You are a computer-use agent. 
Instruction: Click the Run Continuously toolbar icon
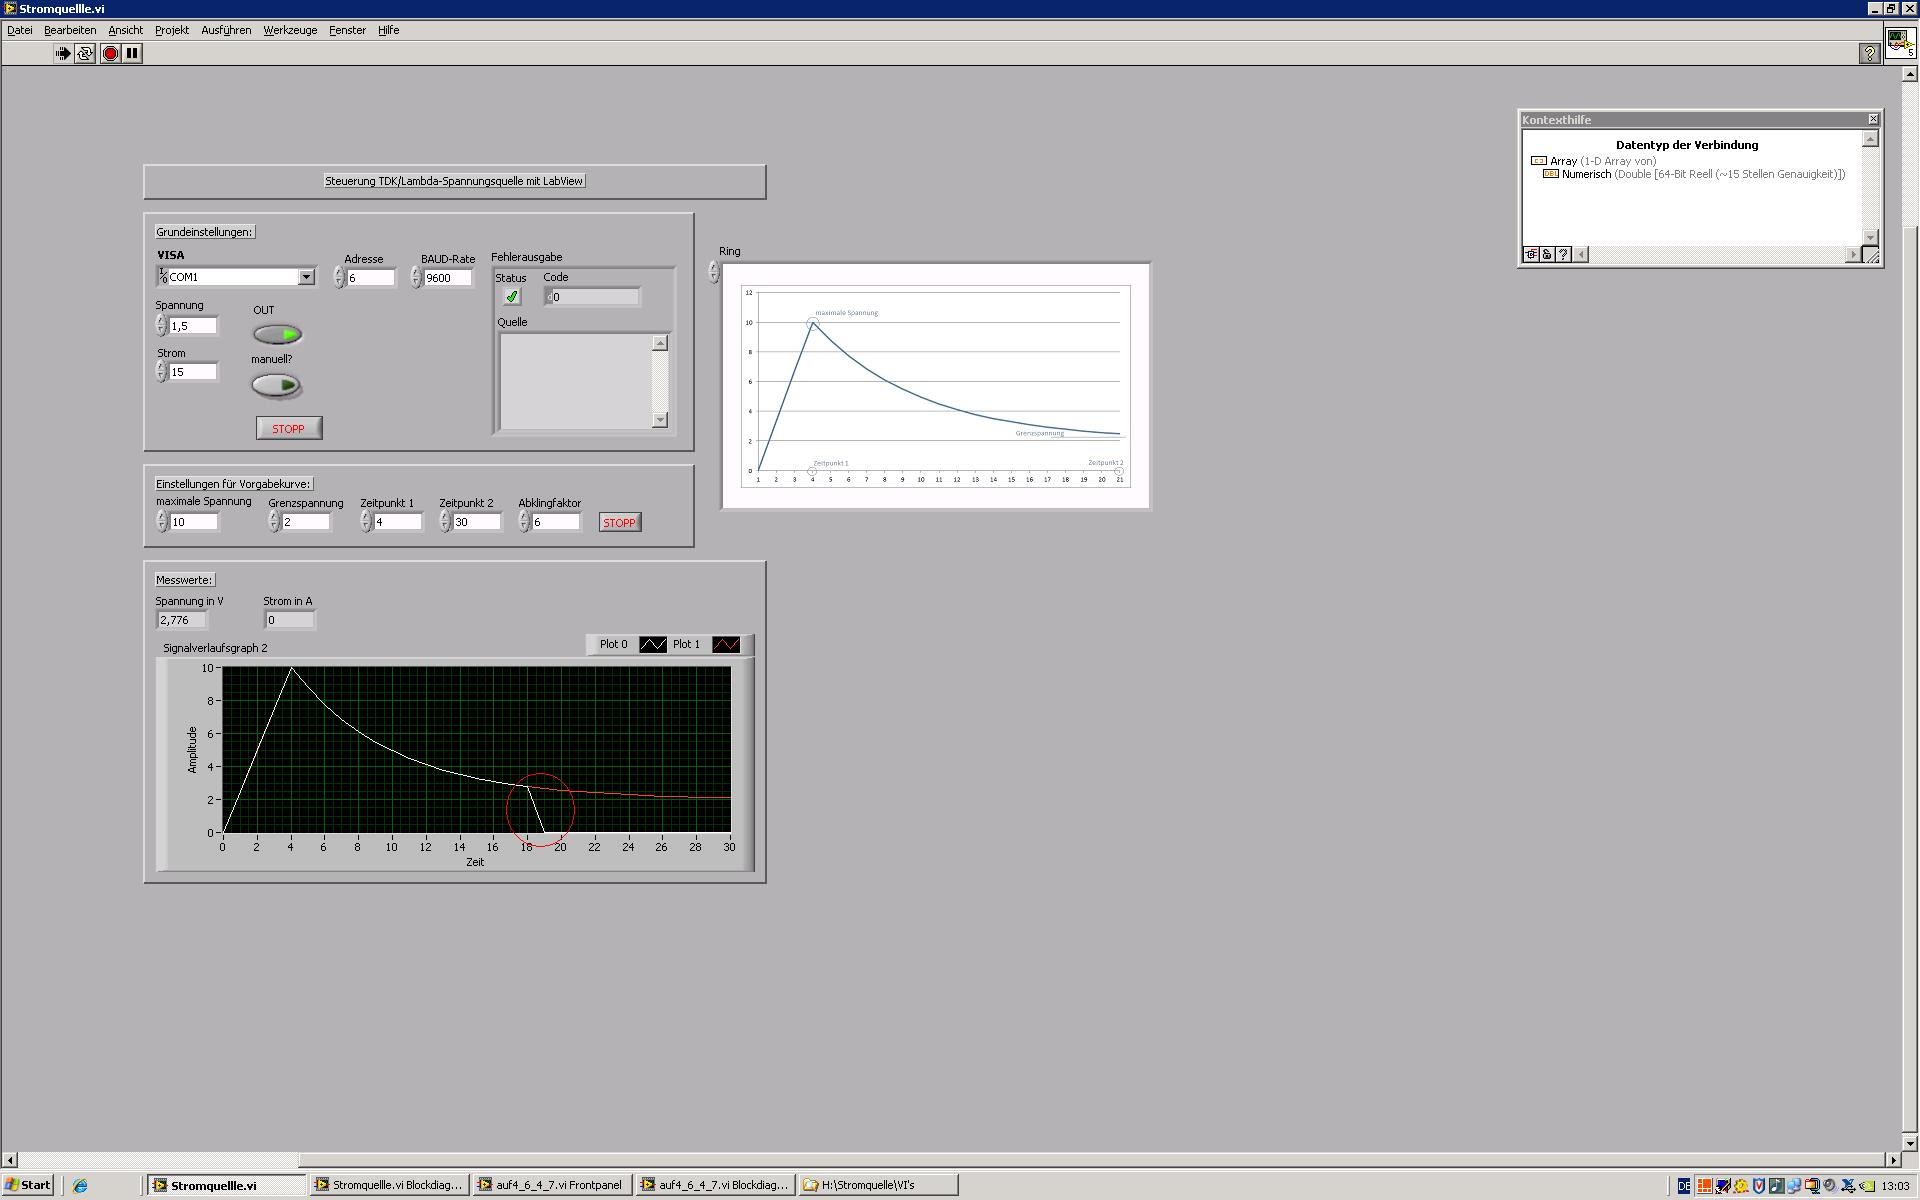pos(85,53)
